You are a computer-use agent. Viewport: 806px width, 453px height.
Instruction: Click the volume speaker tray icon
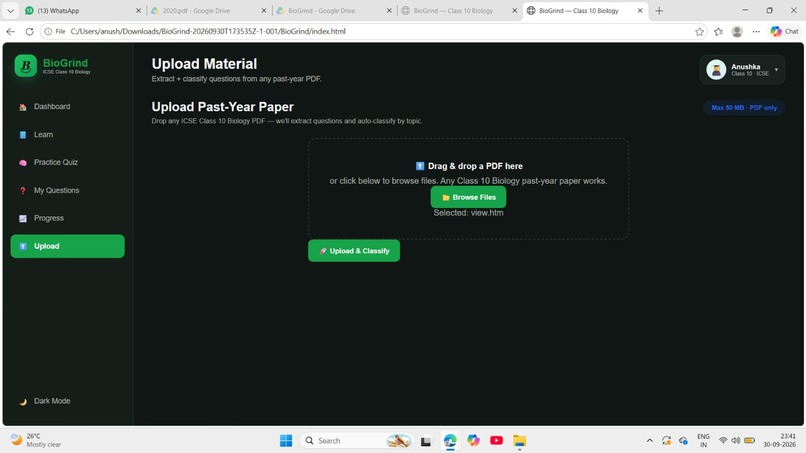[x=736, y=441]
